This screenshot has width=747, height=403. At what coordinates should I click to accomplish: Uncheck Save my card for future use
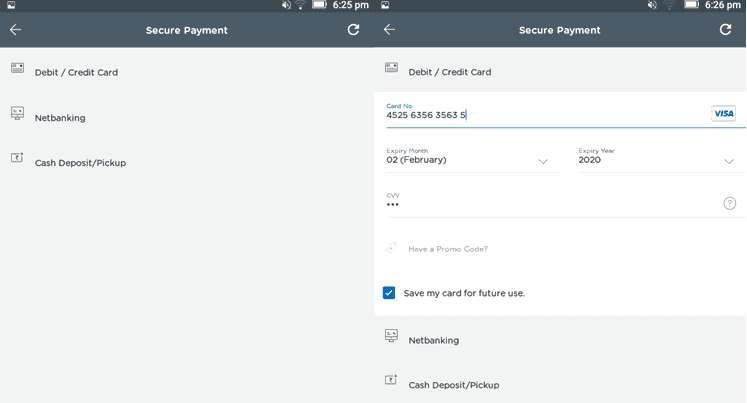click(x=389, y=293)
